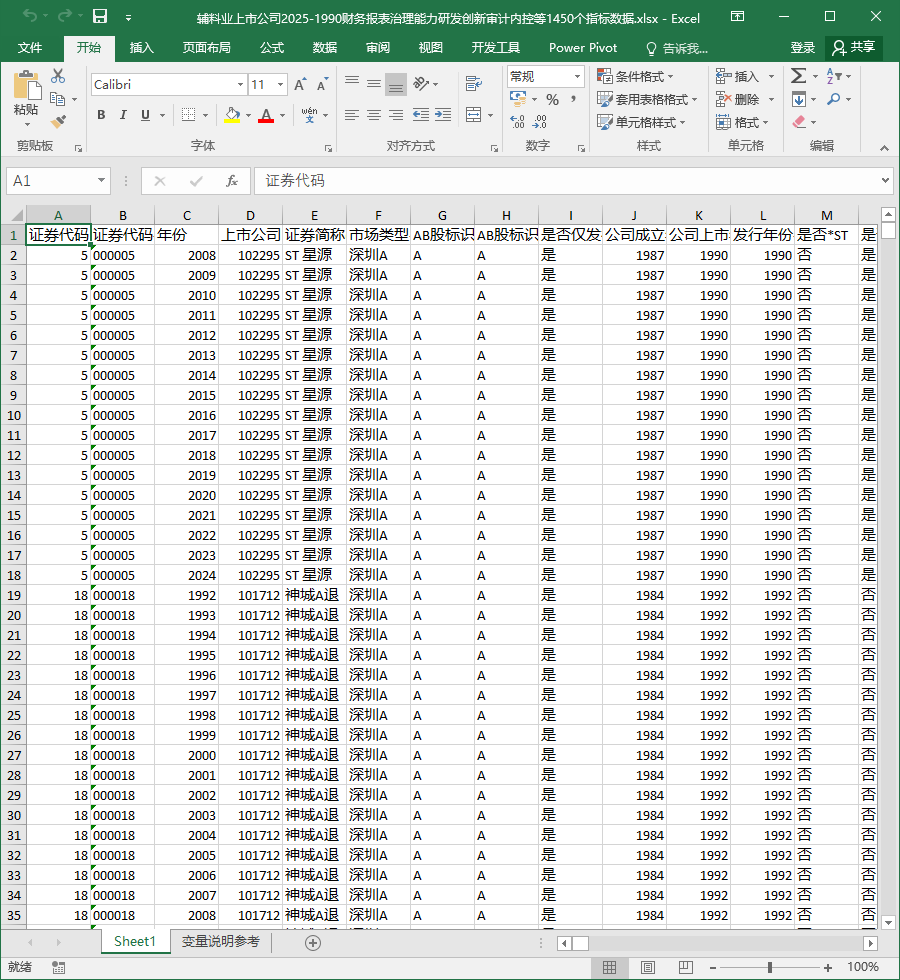
Task: Click the formula bar showing 证券代码
Action: click(x=569, y=181)
